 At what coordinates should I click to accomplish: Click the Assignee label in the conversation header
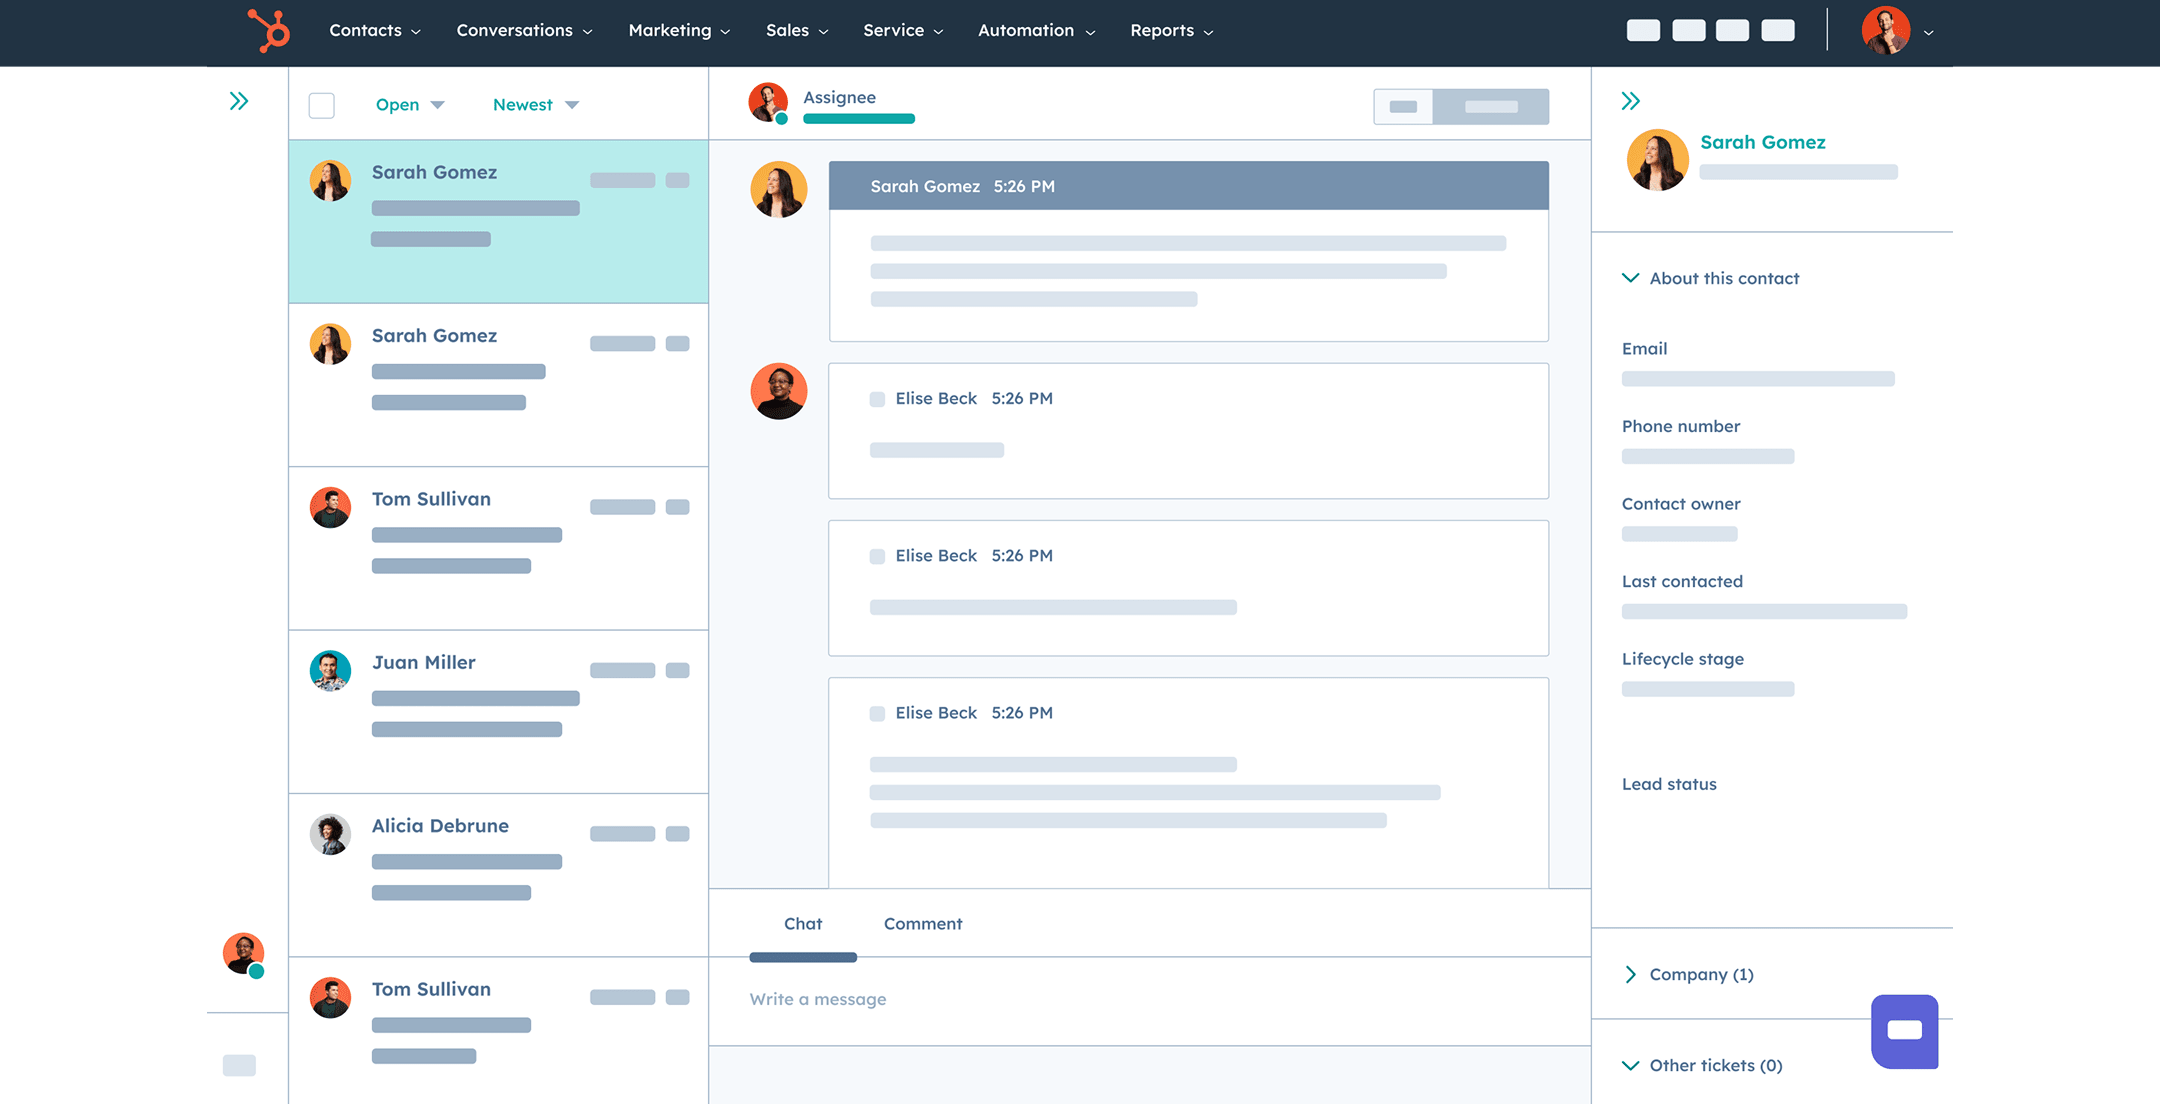pos(839,98)
